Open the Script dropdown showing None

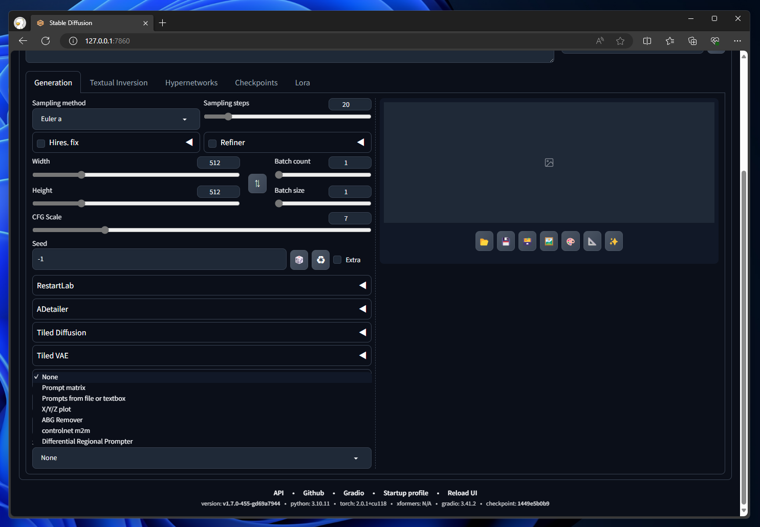[x=202, y=458]
